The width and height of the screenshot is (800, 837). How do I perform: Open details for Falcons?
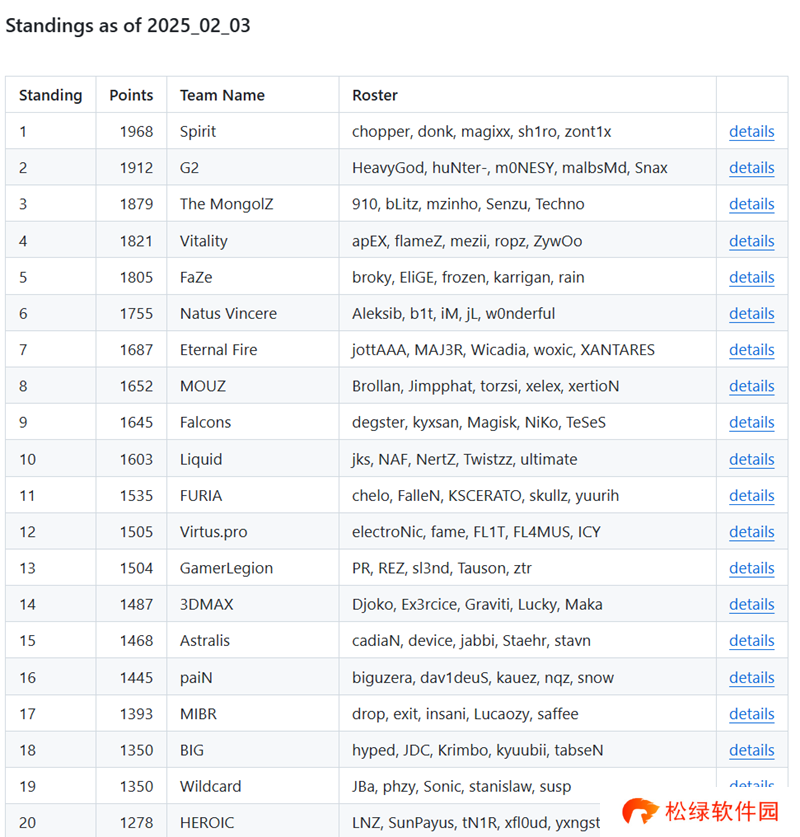tap(751, 422)
